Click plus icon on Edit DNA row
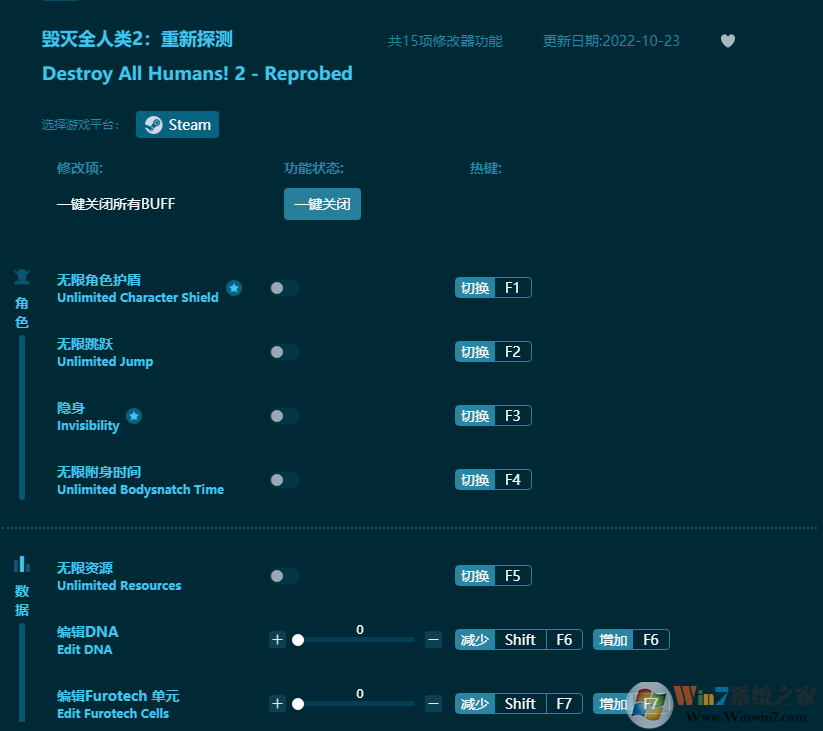Viewport: 823px width, 731px height. tap(278, 639)
